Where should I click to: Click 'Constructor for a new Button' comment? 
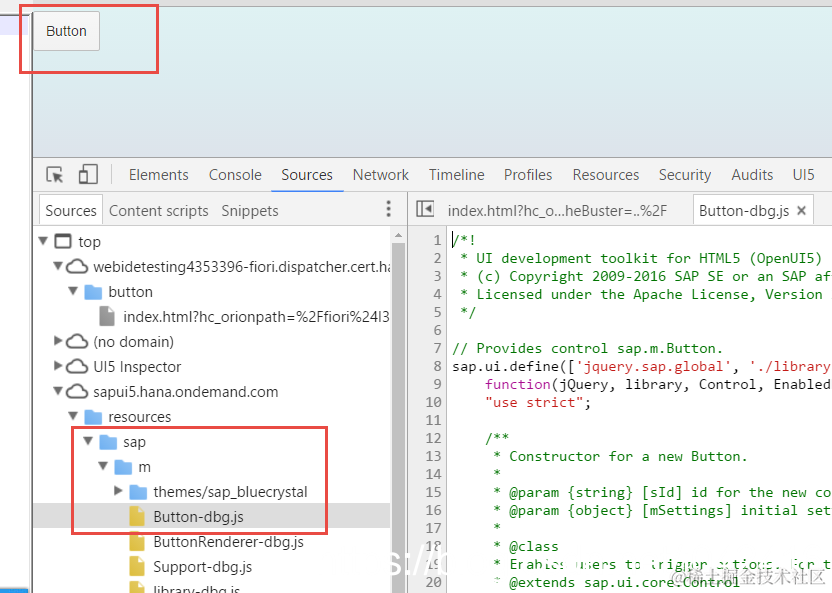point(628,456)
